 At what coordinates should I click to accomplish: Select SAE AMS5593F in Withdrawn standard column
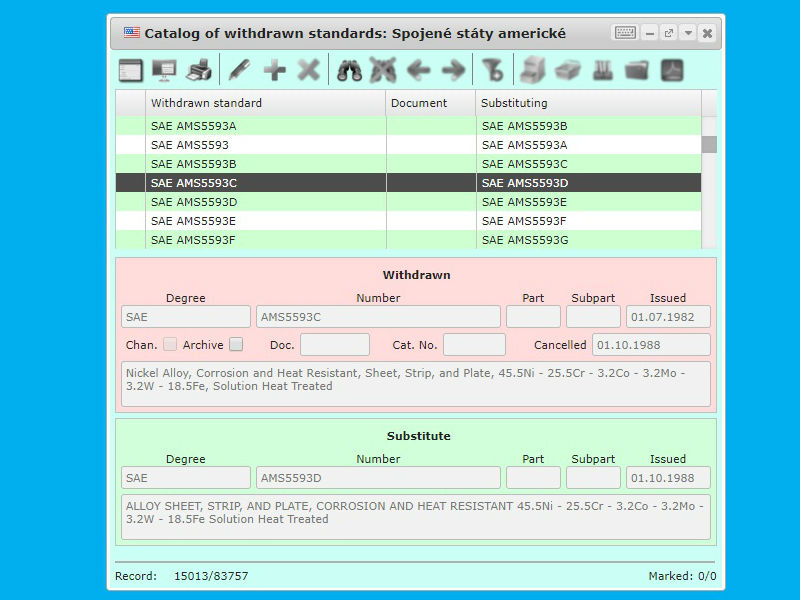click(193, 240)
